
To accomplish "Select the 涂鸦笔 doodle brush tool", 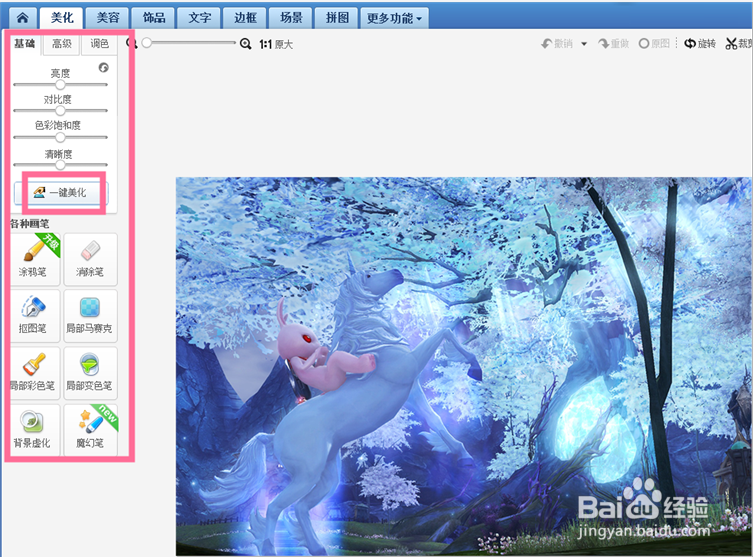I will tap(34, 259).
